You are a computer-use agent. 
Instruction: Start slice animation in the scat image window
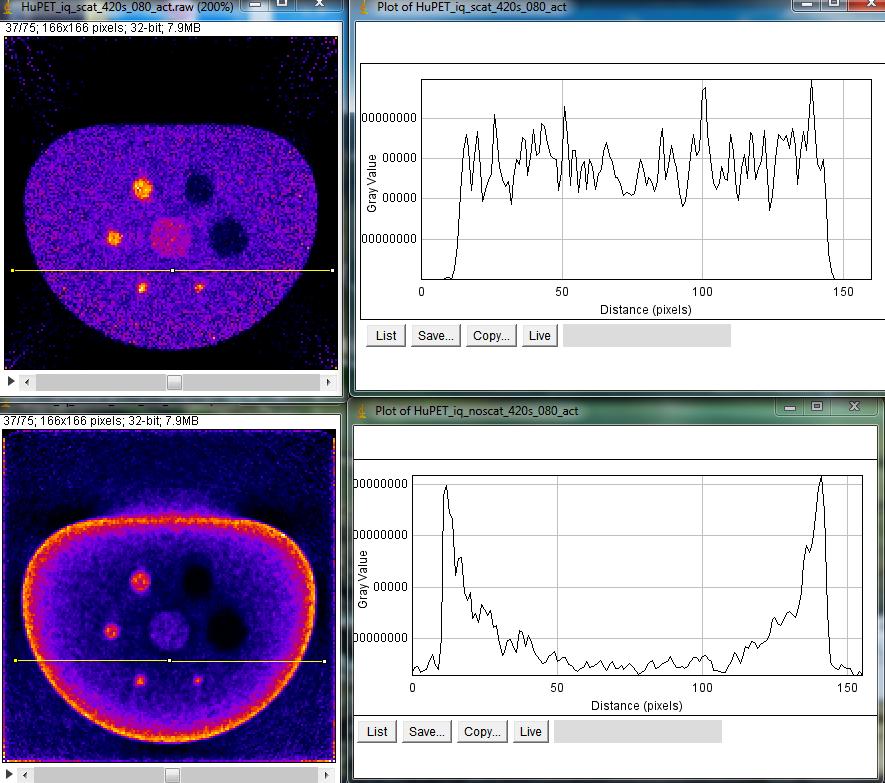click(10, 382)
